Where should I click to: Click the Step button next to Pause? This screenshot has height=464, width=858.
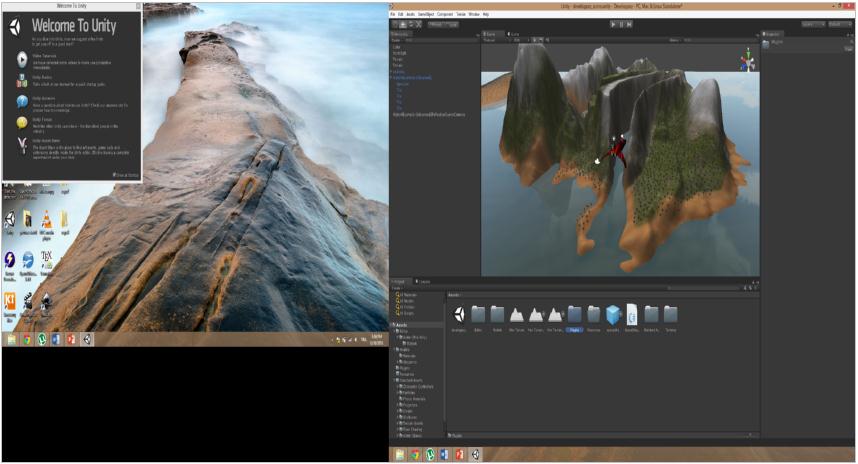(630, 24)
